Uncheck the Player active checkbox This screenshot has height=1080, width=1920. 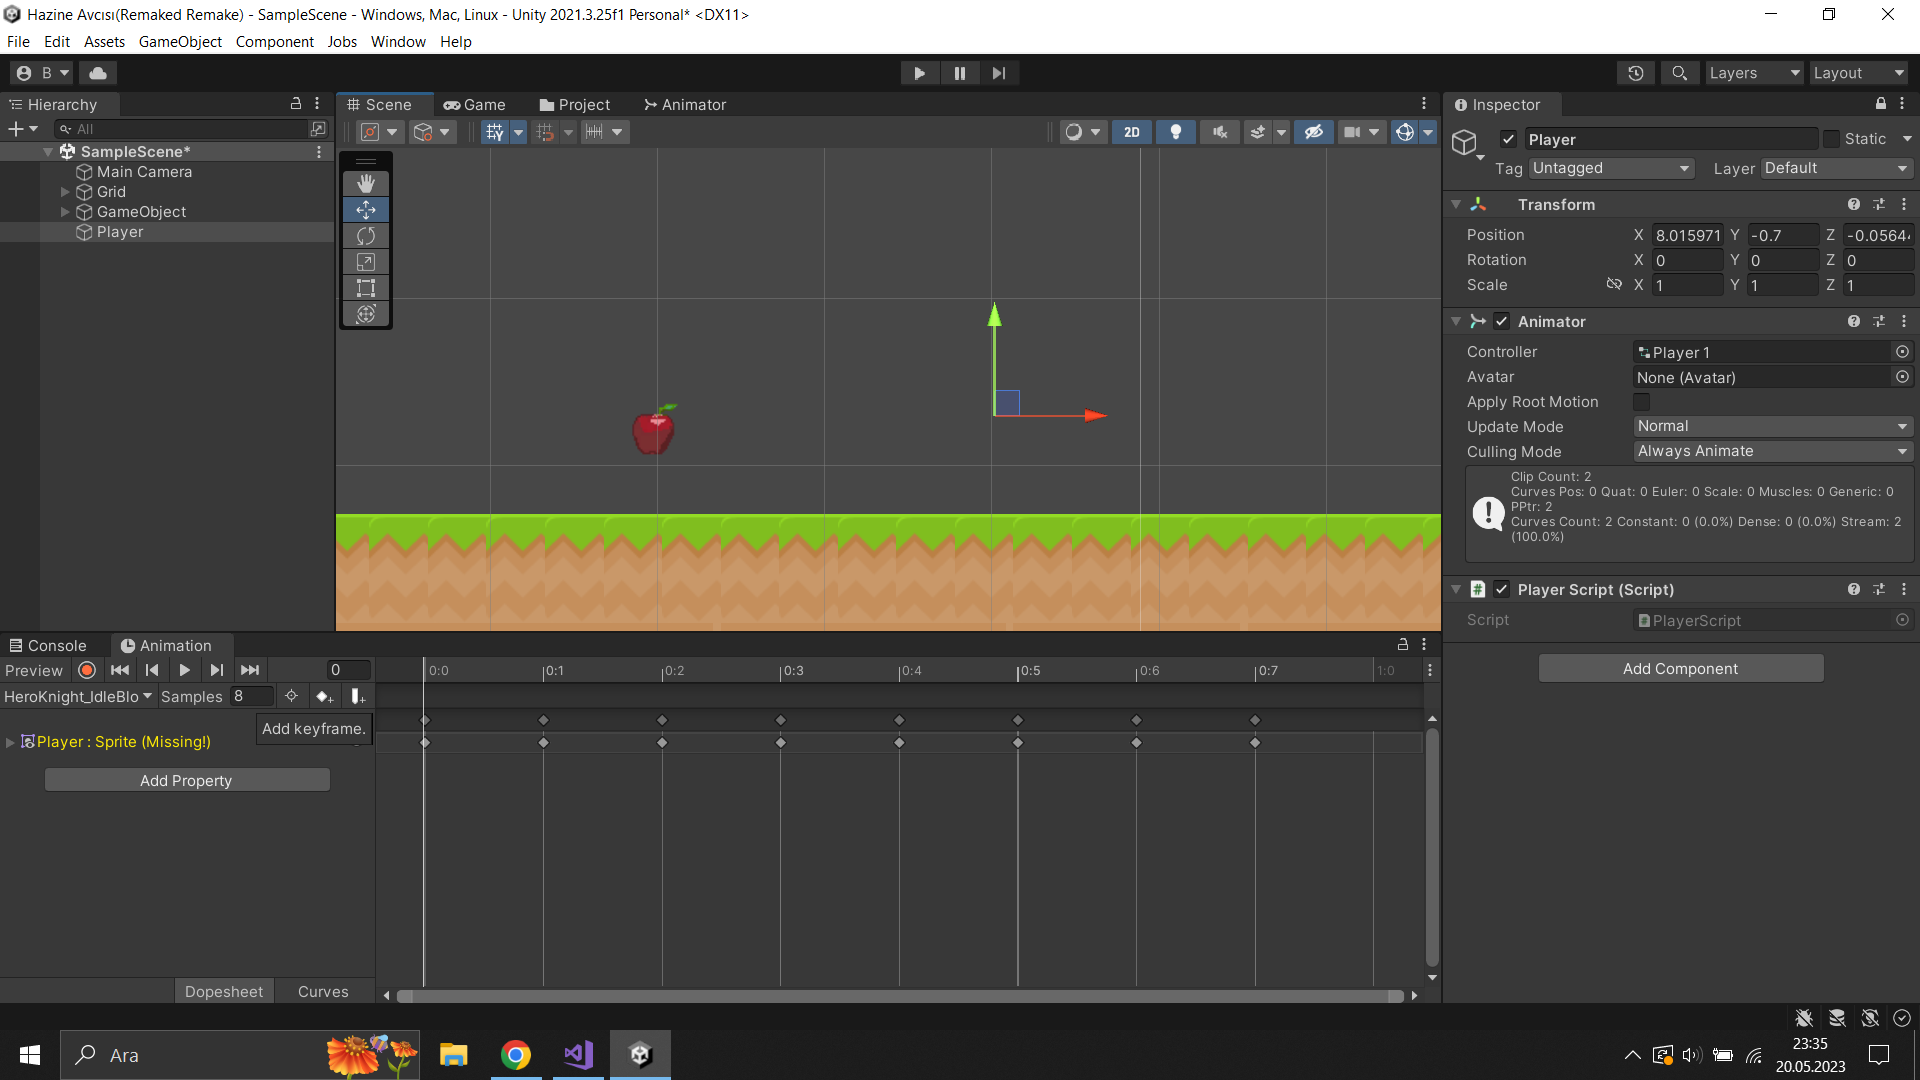(x=1509, y=139)
